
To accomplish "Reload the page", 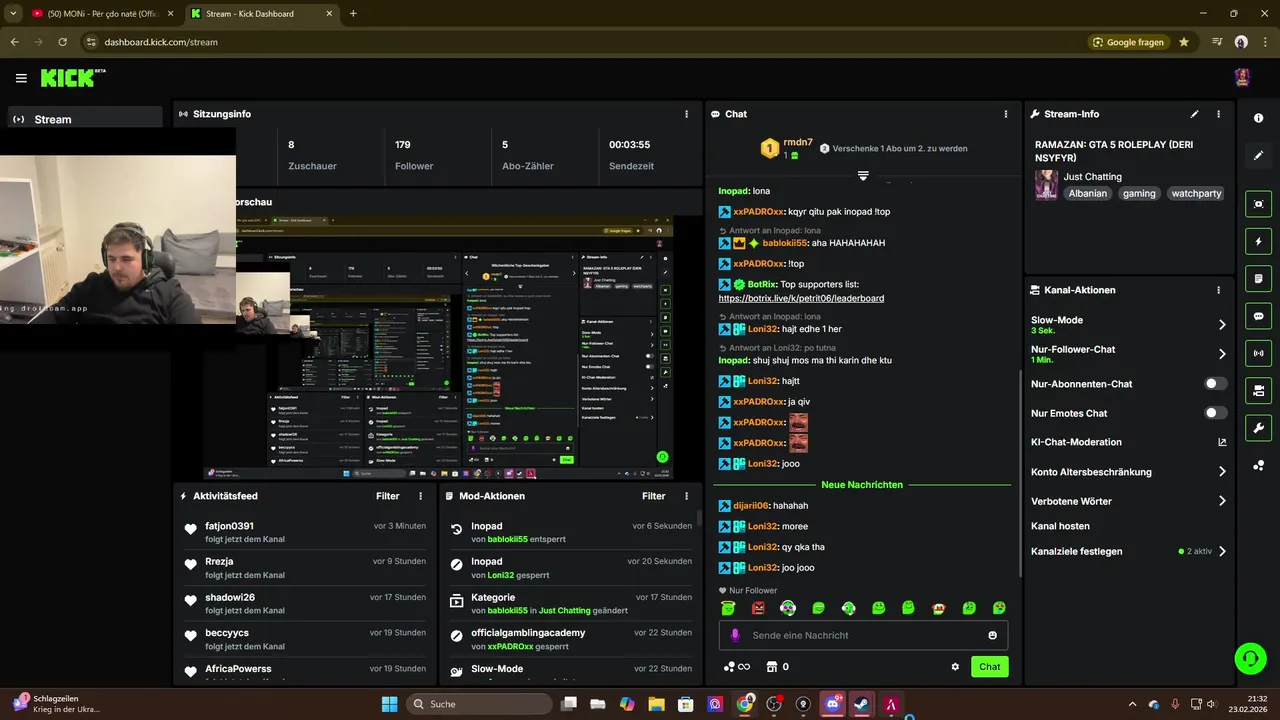I will (63, 42).
